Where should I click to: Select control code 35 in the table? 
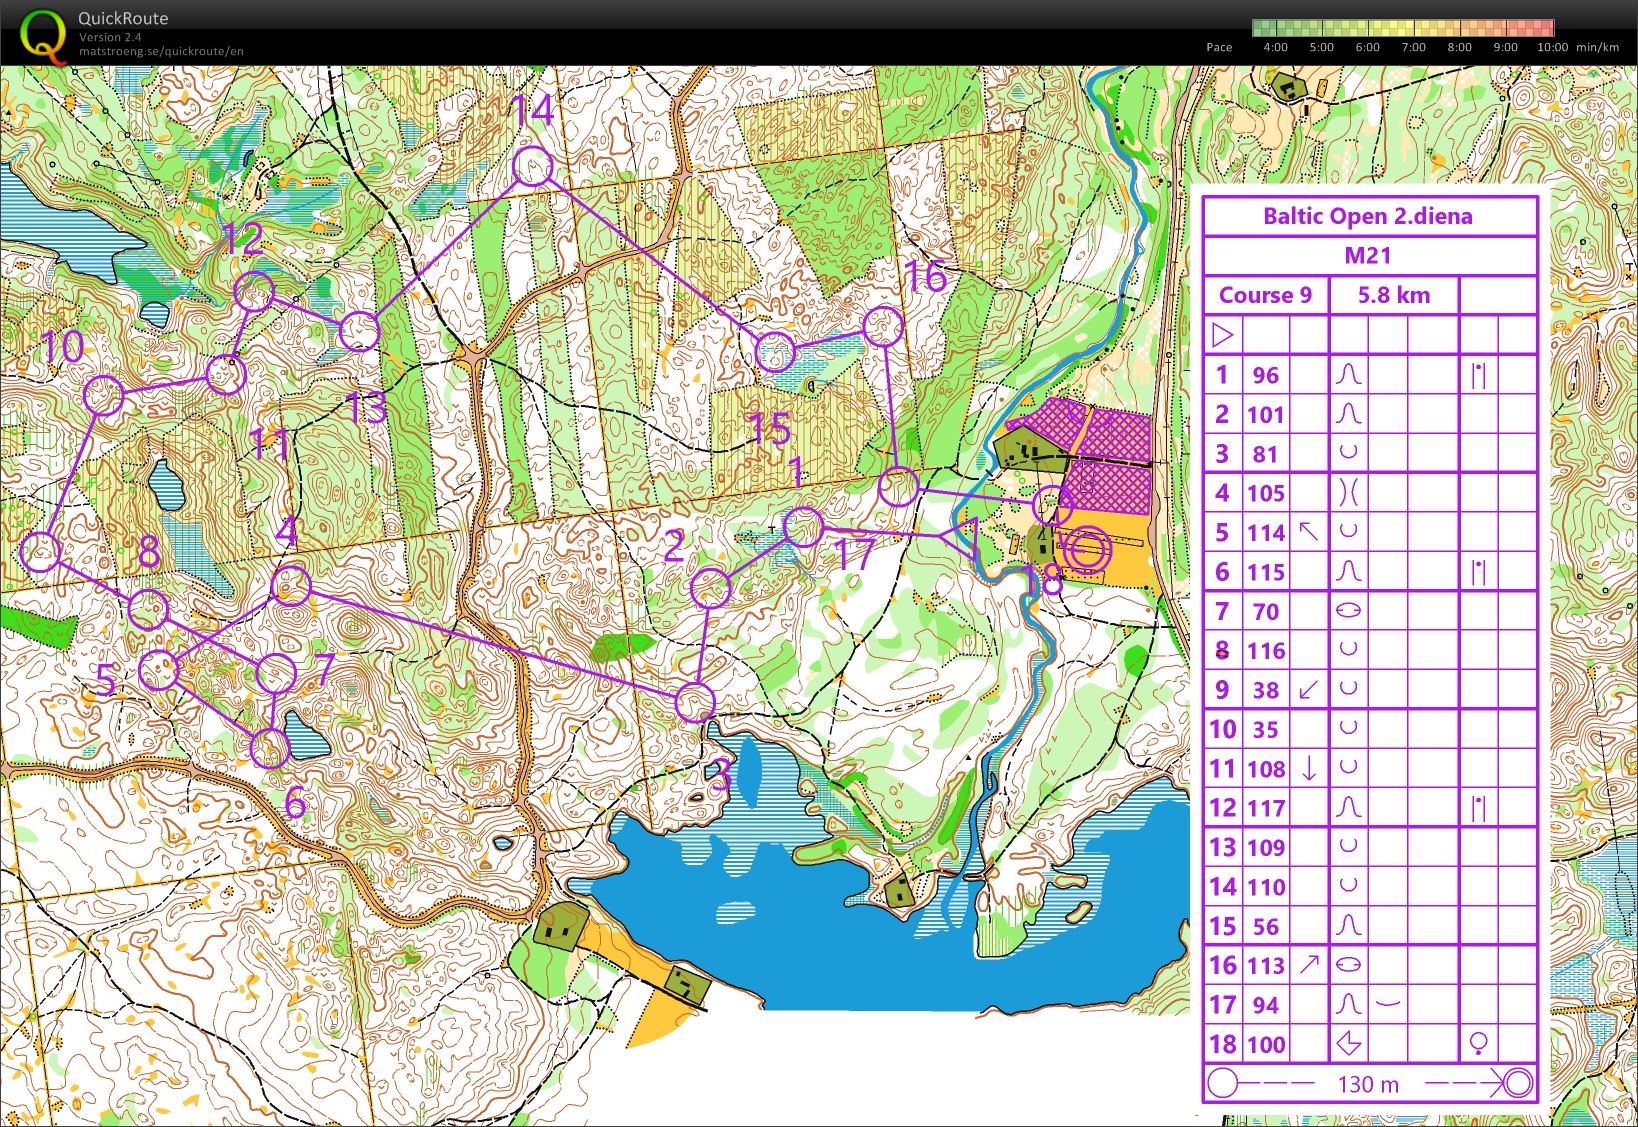pos(1266,730)
